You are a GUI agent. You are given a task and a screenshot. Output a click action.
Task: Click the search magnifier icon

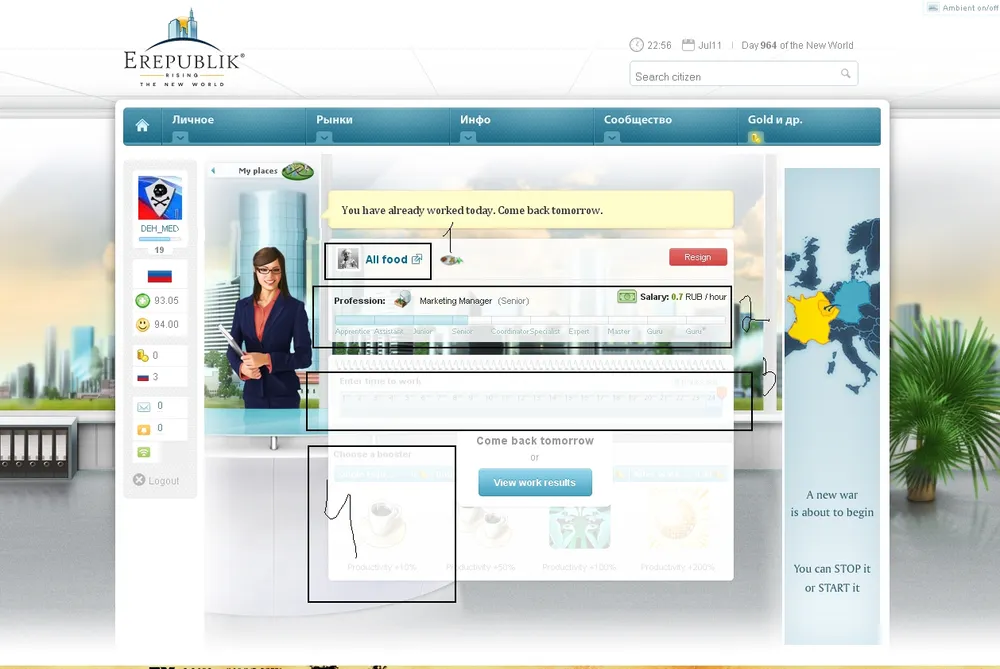pyautogui.click(x=846, y=73)
